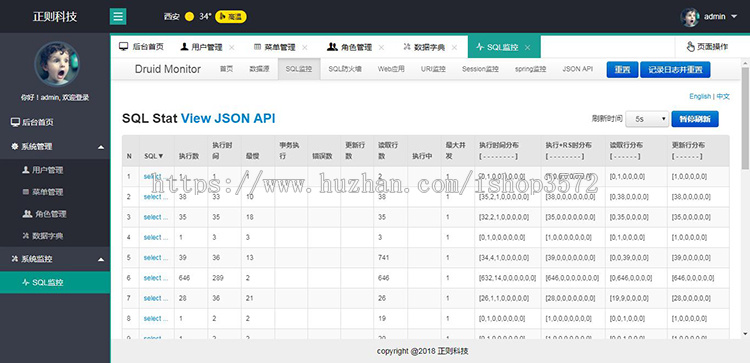Image resolution: width=750 pixels, height=363 pixels.
Task: Open the 5s refresh interval dropdown
Action: 647,119
